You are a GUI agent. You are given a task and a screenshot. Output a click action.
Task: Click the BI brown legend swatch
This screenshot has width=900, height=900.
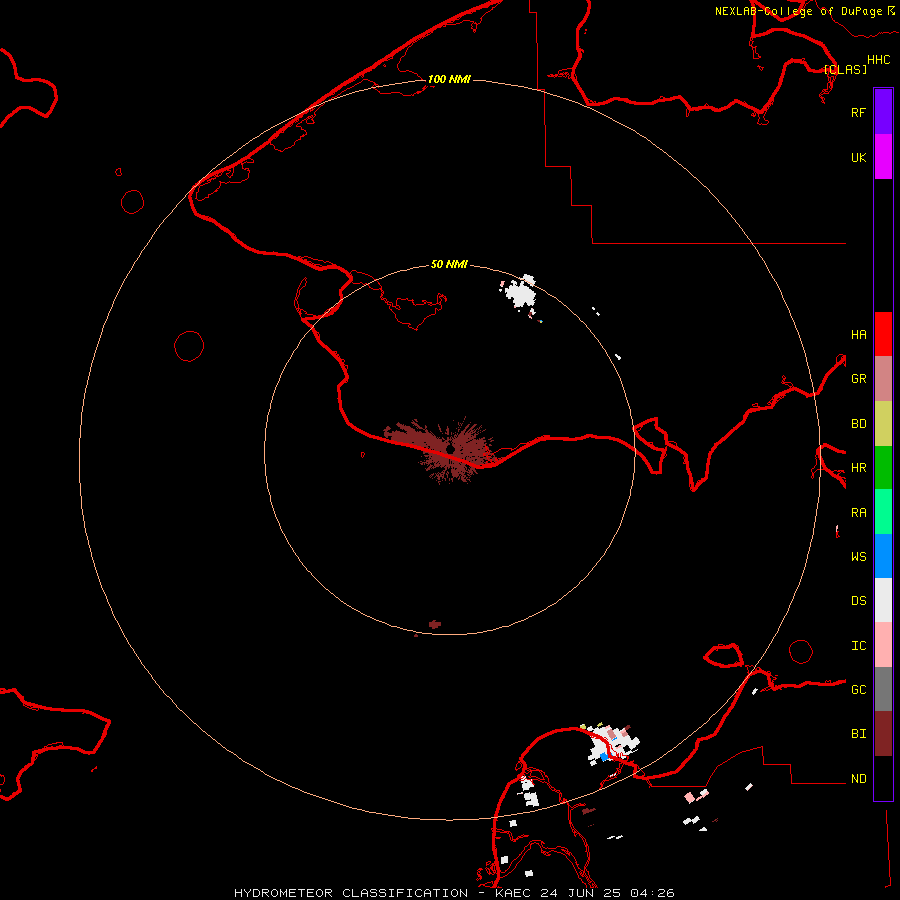tap(883, 734)
